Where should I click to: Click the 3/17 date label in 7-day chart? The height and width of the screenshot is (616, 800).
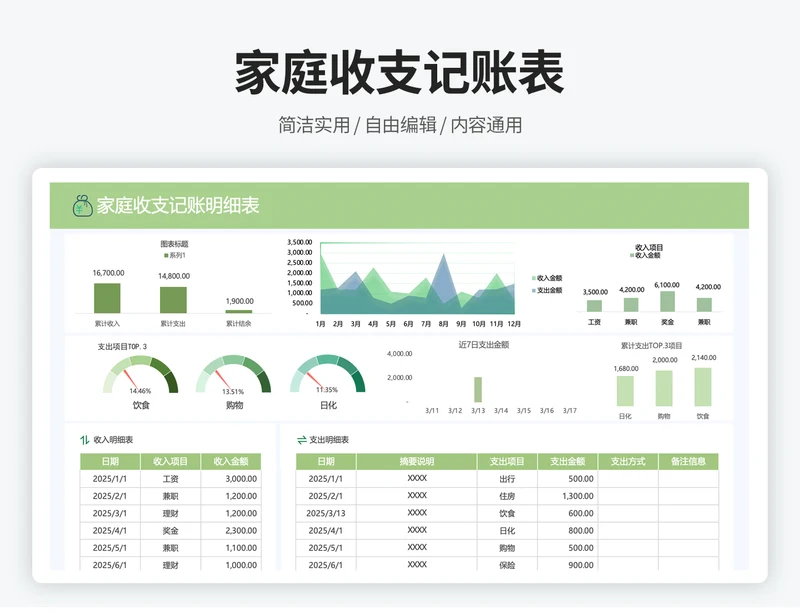569,410
